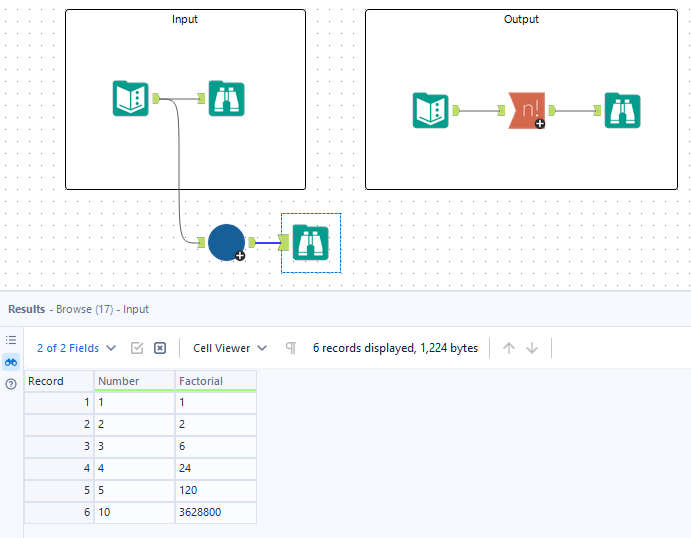Select the blue connection line to the Browse tool
The width and height of the screenshot is (691, 538).
pyautogui.click(x=267, y=243)
